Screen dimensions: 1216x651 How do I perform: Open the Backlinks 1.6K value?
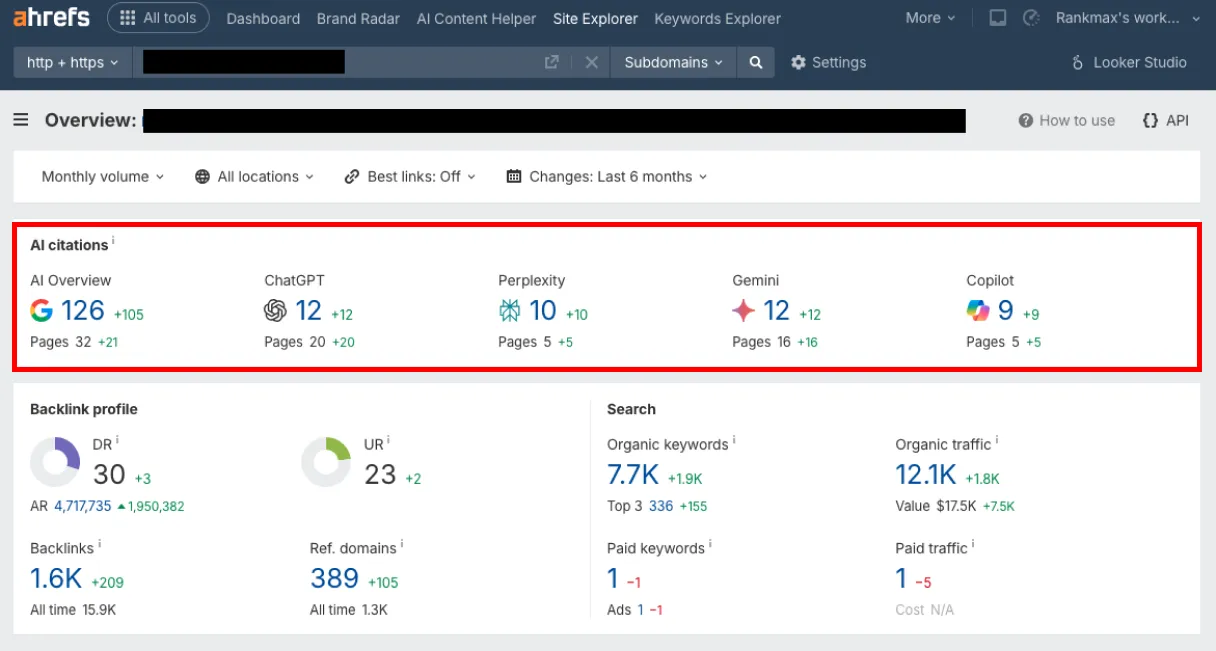click(x=56, y=578)
